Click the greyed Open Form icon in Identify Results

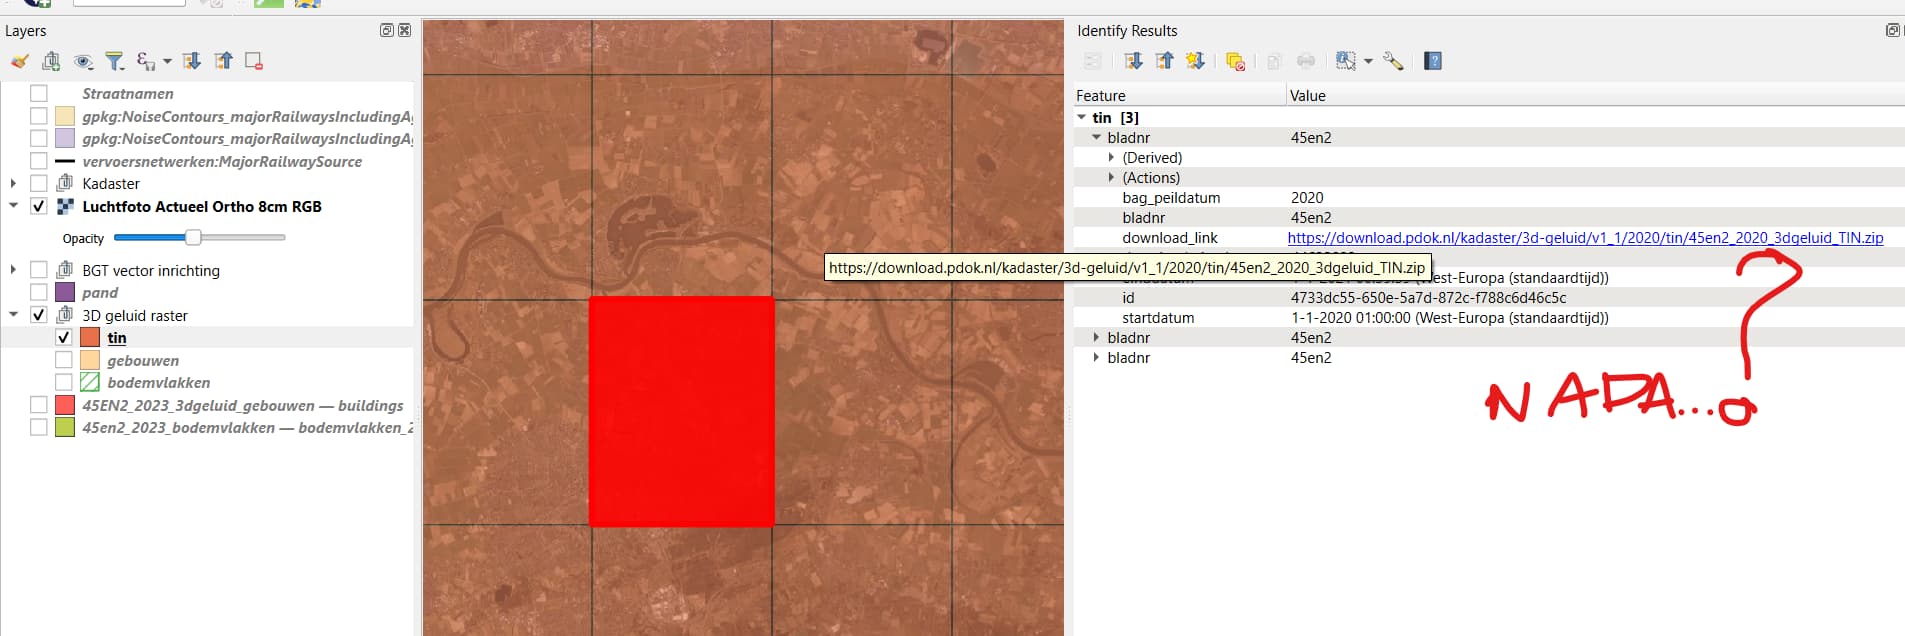(x=1093, y=61)
